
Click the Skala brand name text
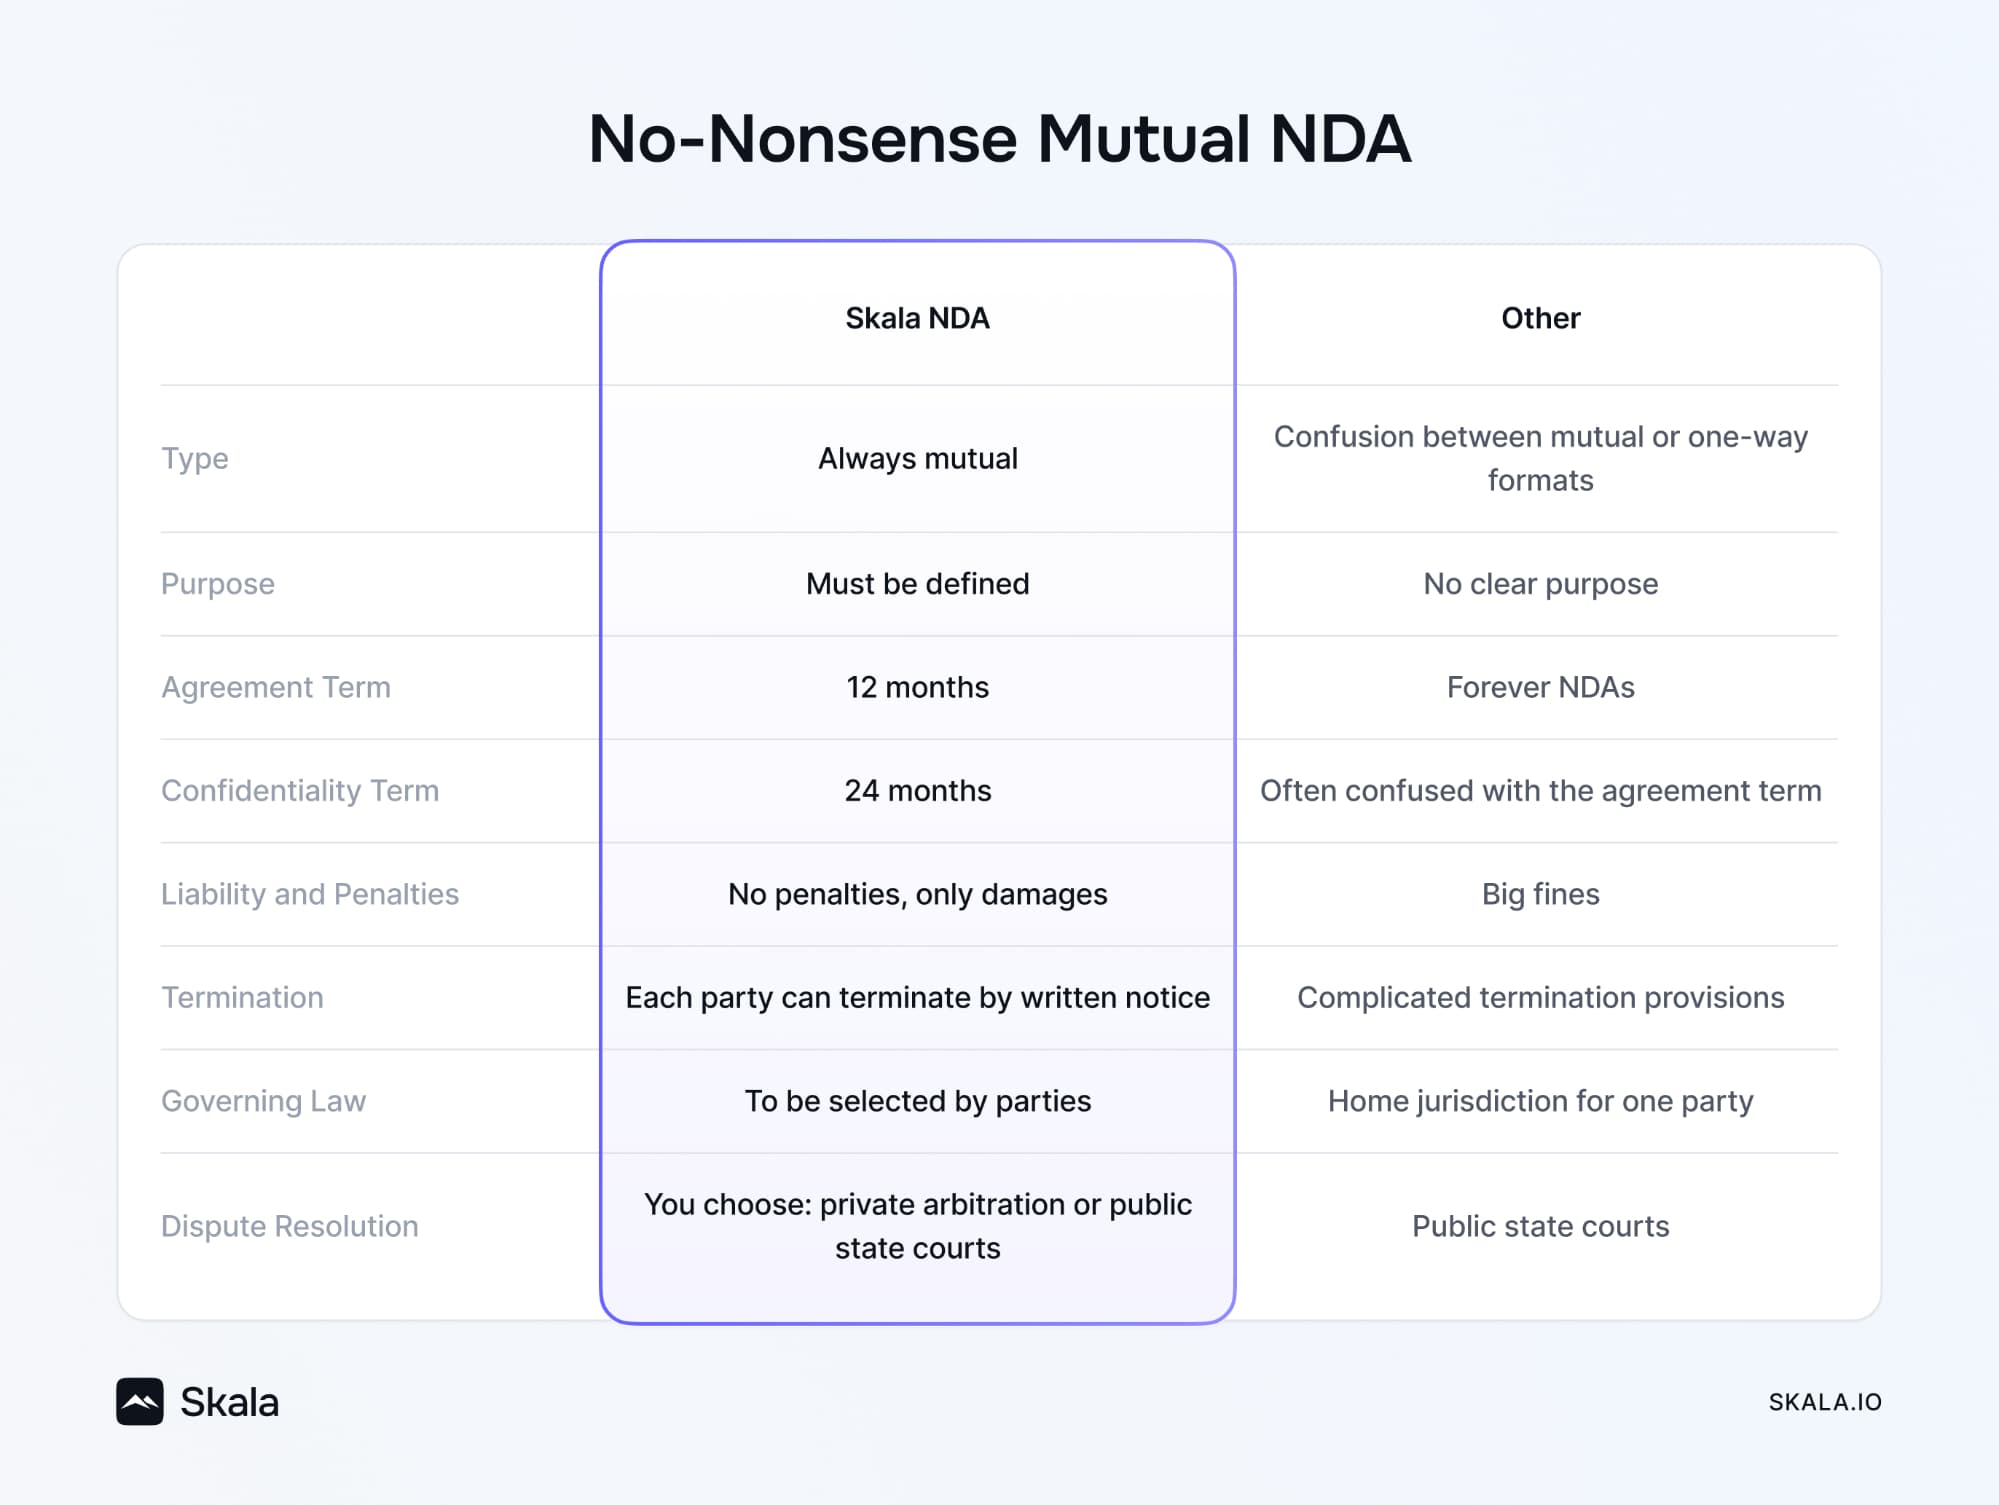coord(230,1402)
